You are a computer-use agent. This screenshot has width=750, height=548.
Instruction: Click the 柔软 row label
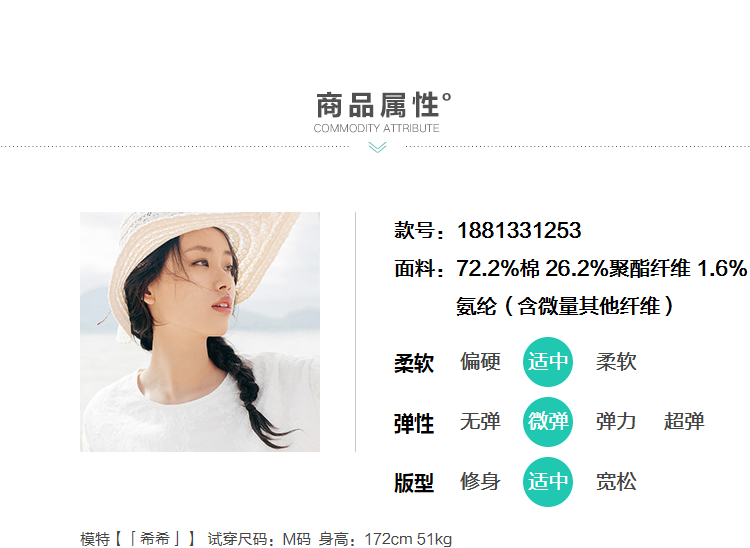(x=414, y=363)
